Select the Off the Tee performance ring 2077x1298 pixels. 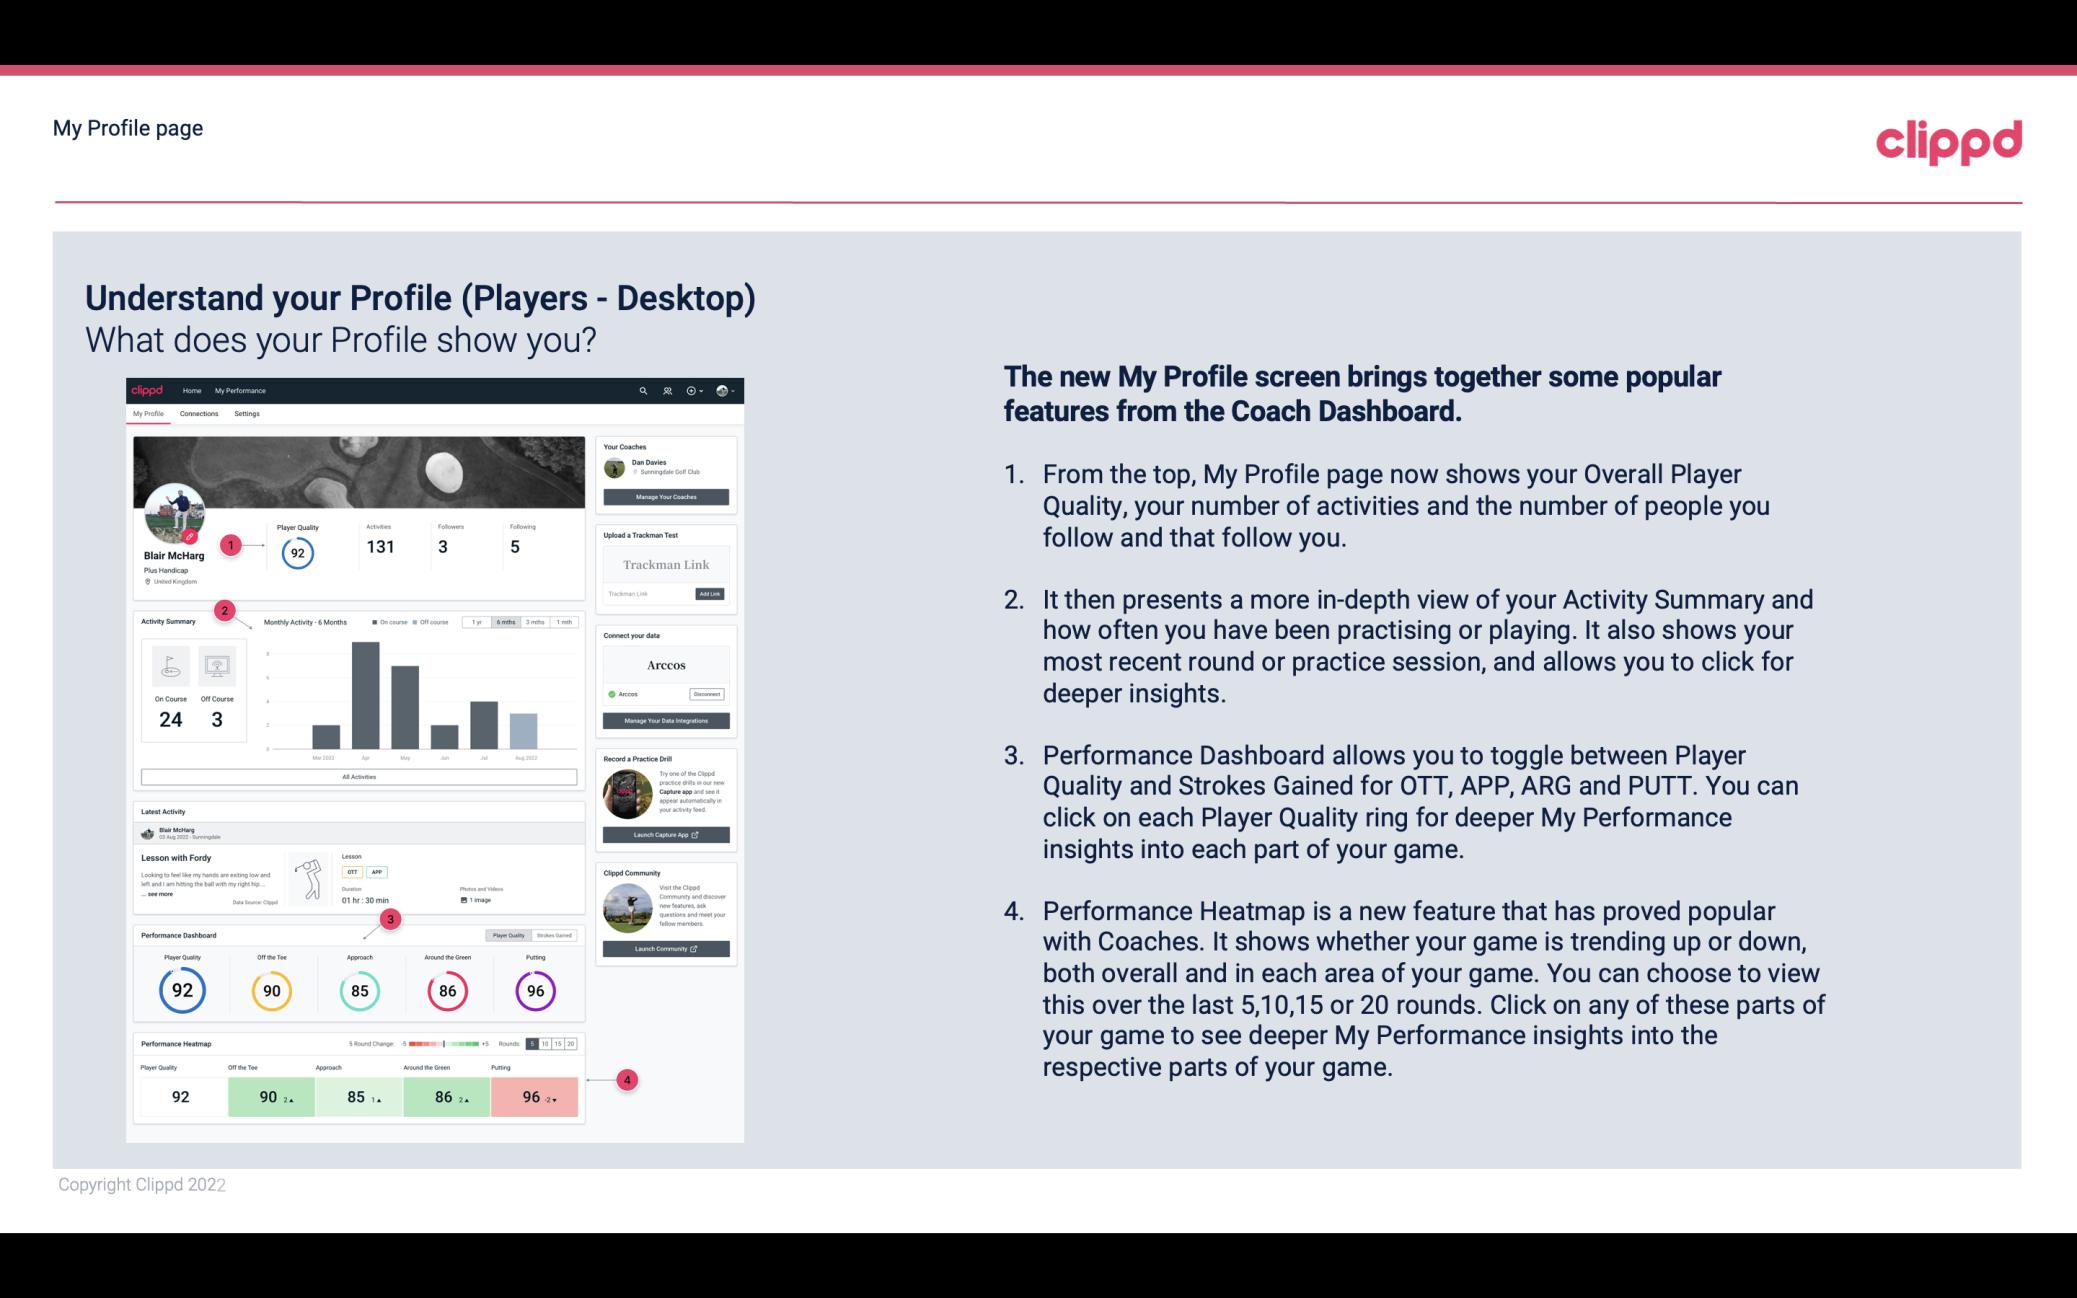coord(269,990)
